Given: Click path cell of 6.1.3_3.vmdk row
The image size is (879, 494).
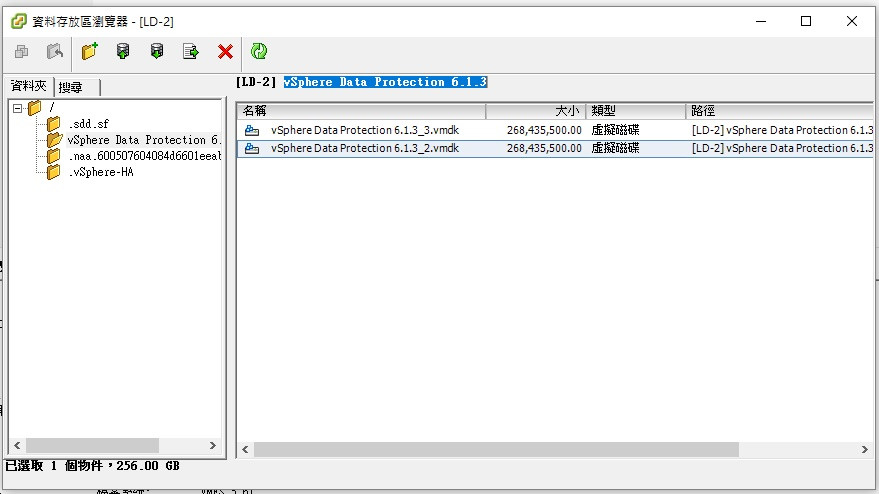Looking at the screenshot, I should point(783,130).
